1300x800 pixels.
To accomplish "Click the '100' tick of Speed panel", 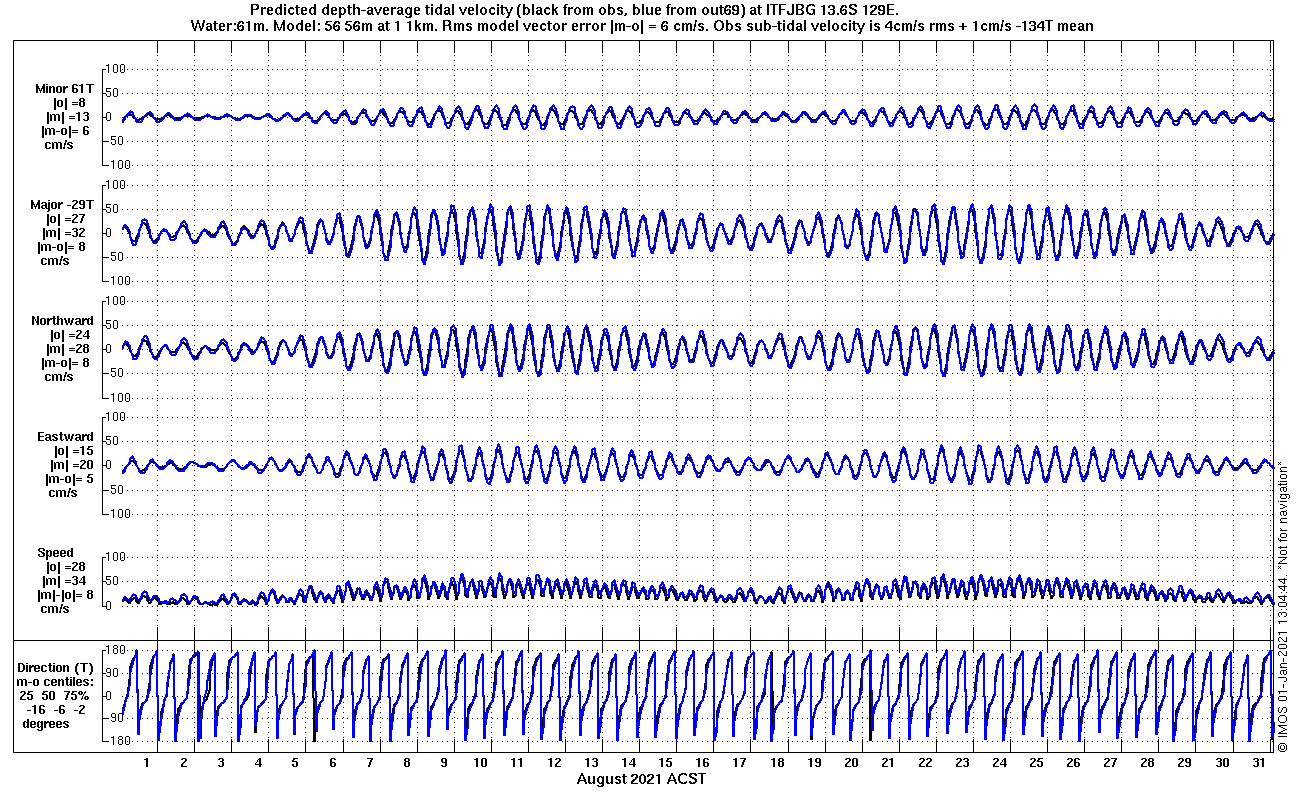I will (114, 557).
